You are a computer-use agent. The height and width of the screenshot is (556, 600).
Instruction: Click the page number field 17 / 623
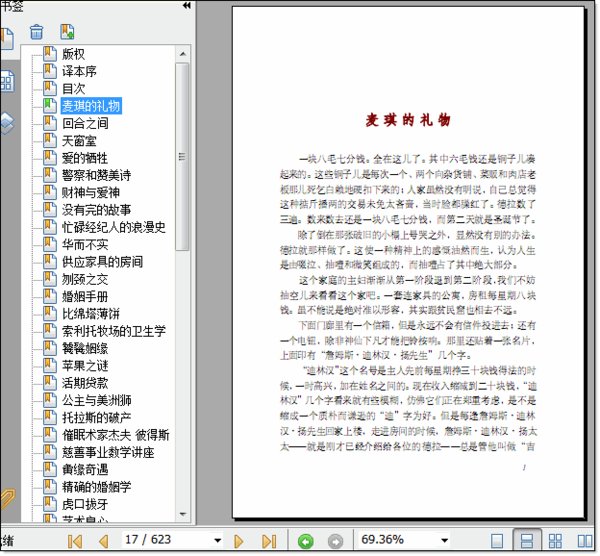click(x=167, y=540)
